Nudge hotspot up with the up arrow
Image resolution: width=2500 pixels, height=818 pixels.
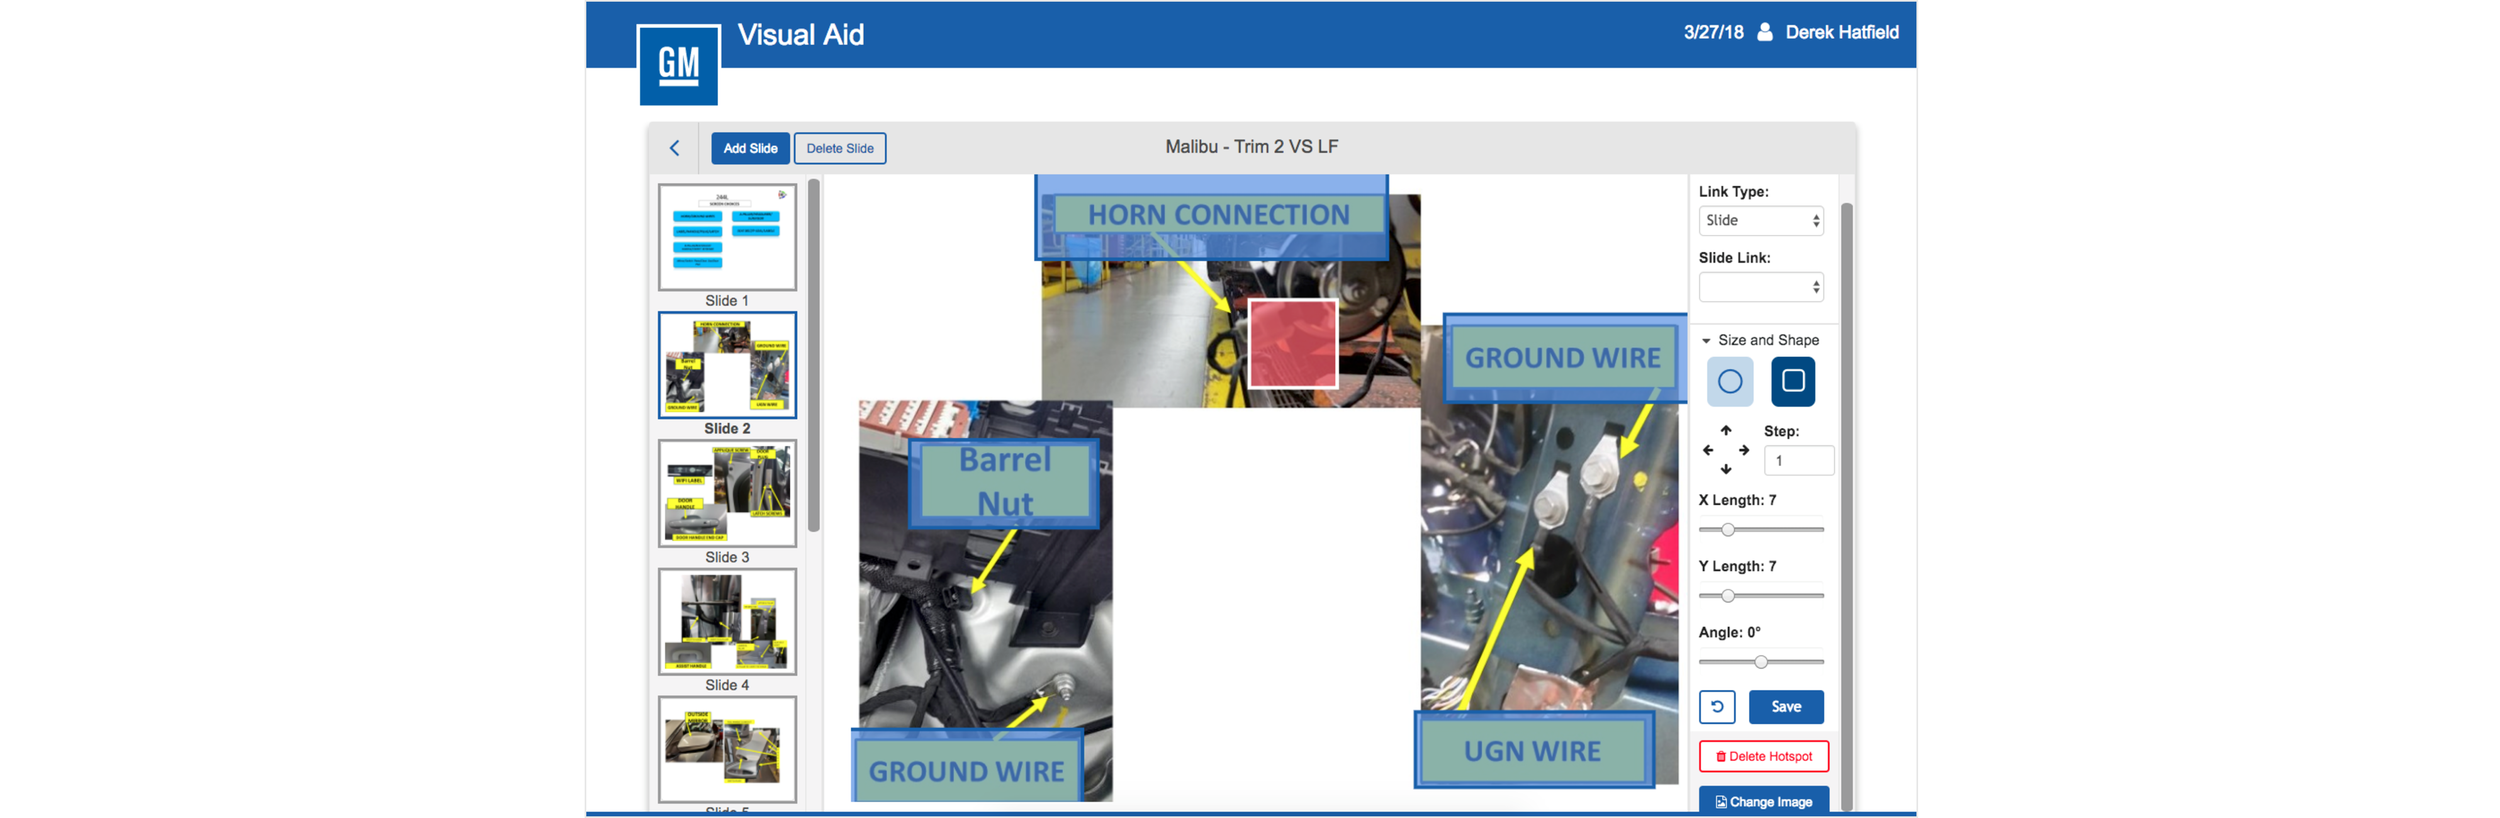[x=1726, y=430]
